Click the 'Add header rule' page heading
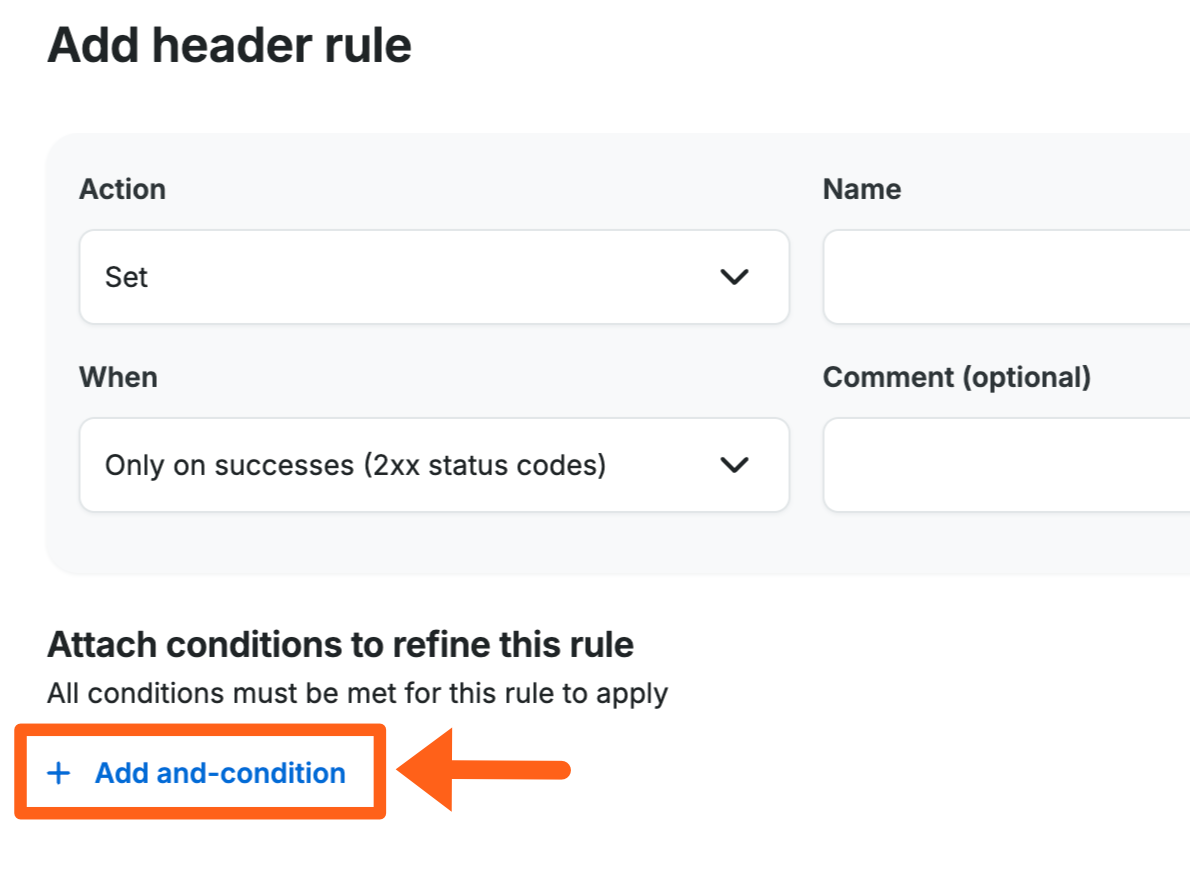Image resolution: width=1190 pixels, height=878 pixels. [229, 46]
